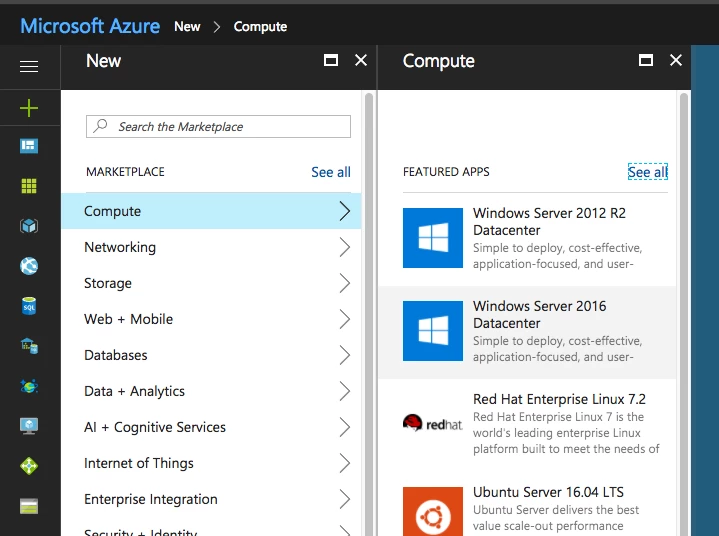Screen dimensions: 719x536
Task: Open All resources grid icon
Action: (29, 186)
